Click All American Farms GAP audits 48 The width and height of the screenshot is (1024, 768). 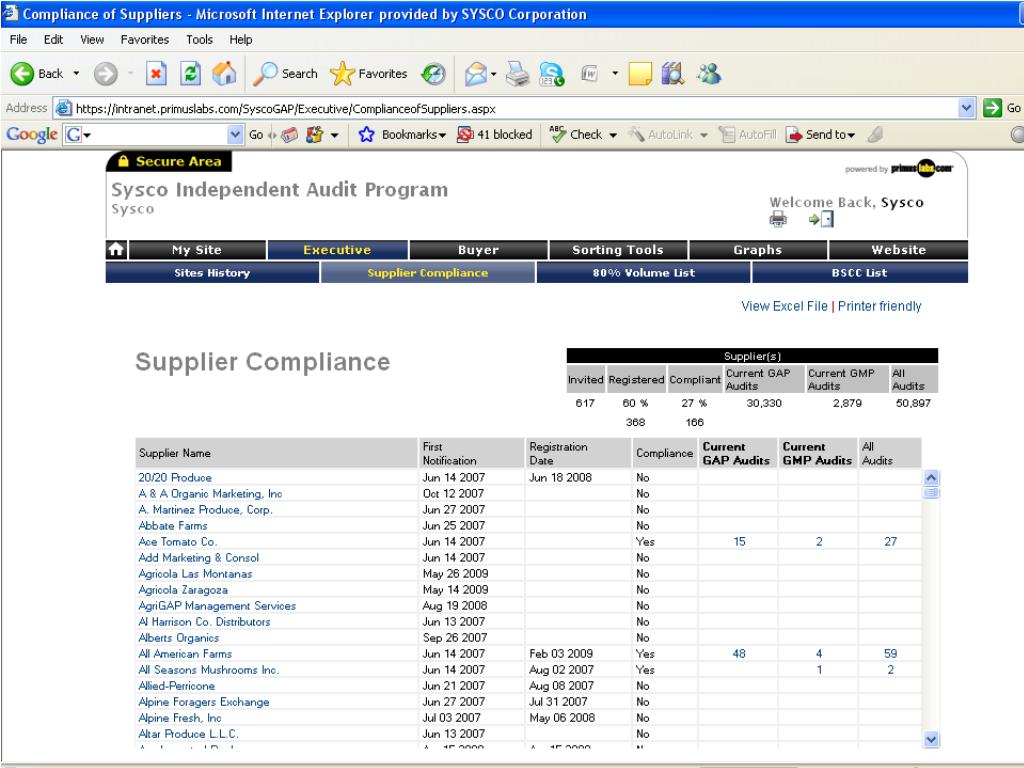739,654
